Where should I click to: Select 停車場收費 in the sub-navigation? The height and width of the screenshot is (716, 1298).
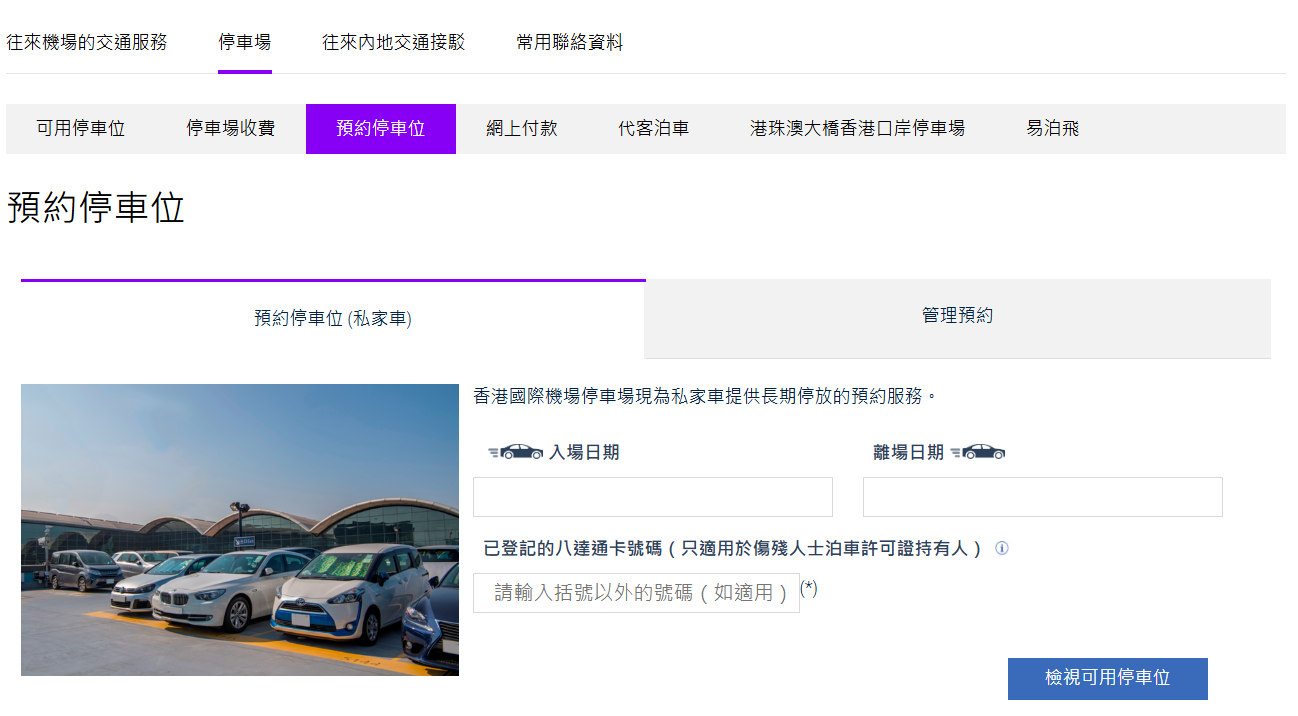tap(228, 128)
